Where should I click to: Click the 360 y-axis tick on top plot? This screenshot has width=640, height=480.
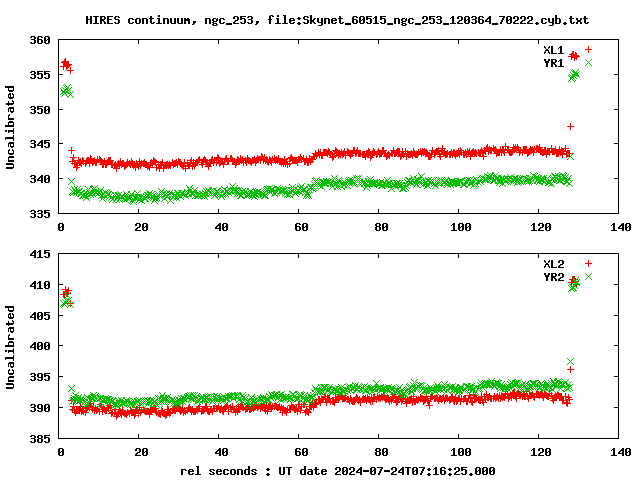click(x=40, y=40)
